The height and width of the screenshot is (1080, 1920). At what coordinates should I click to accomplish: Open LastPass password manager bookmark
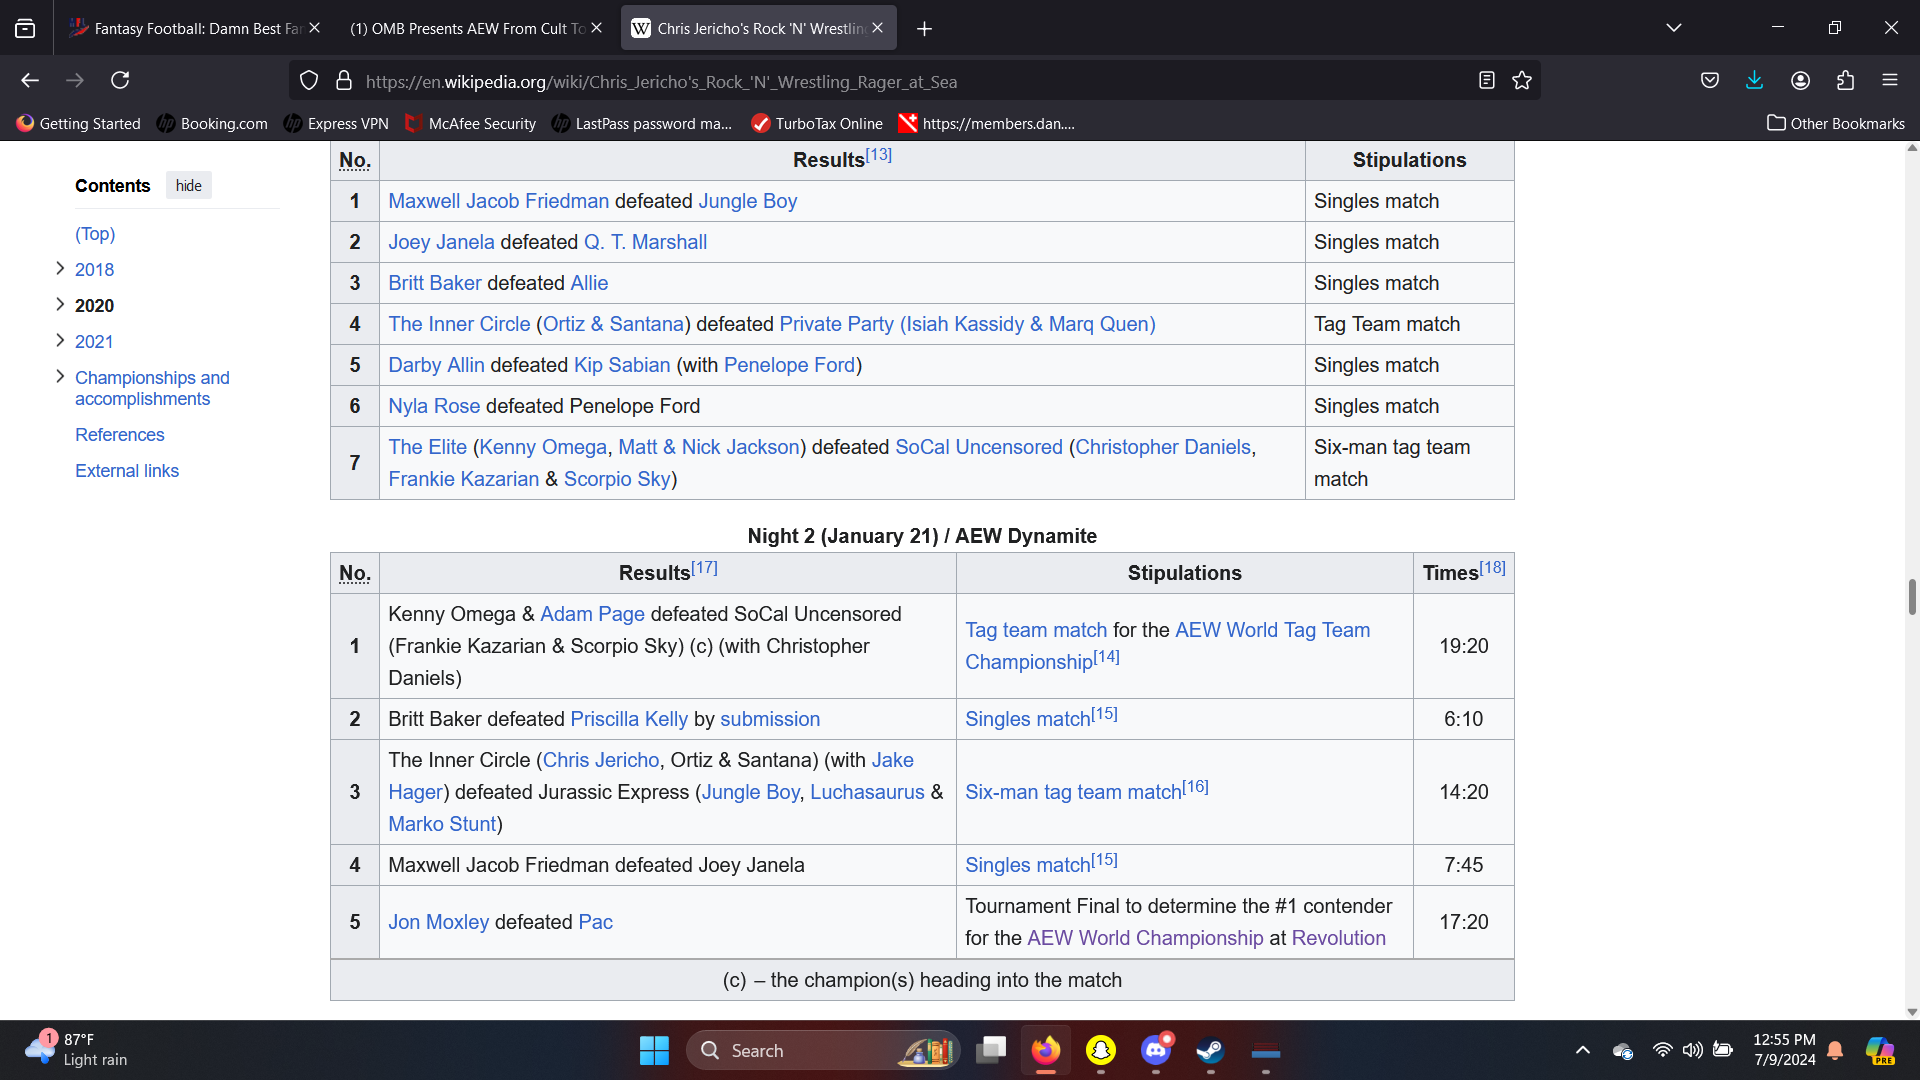(x=642, y=123)
